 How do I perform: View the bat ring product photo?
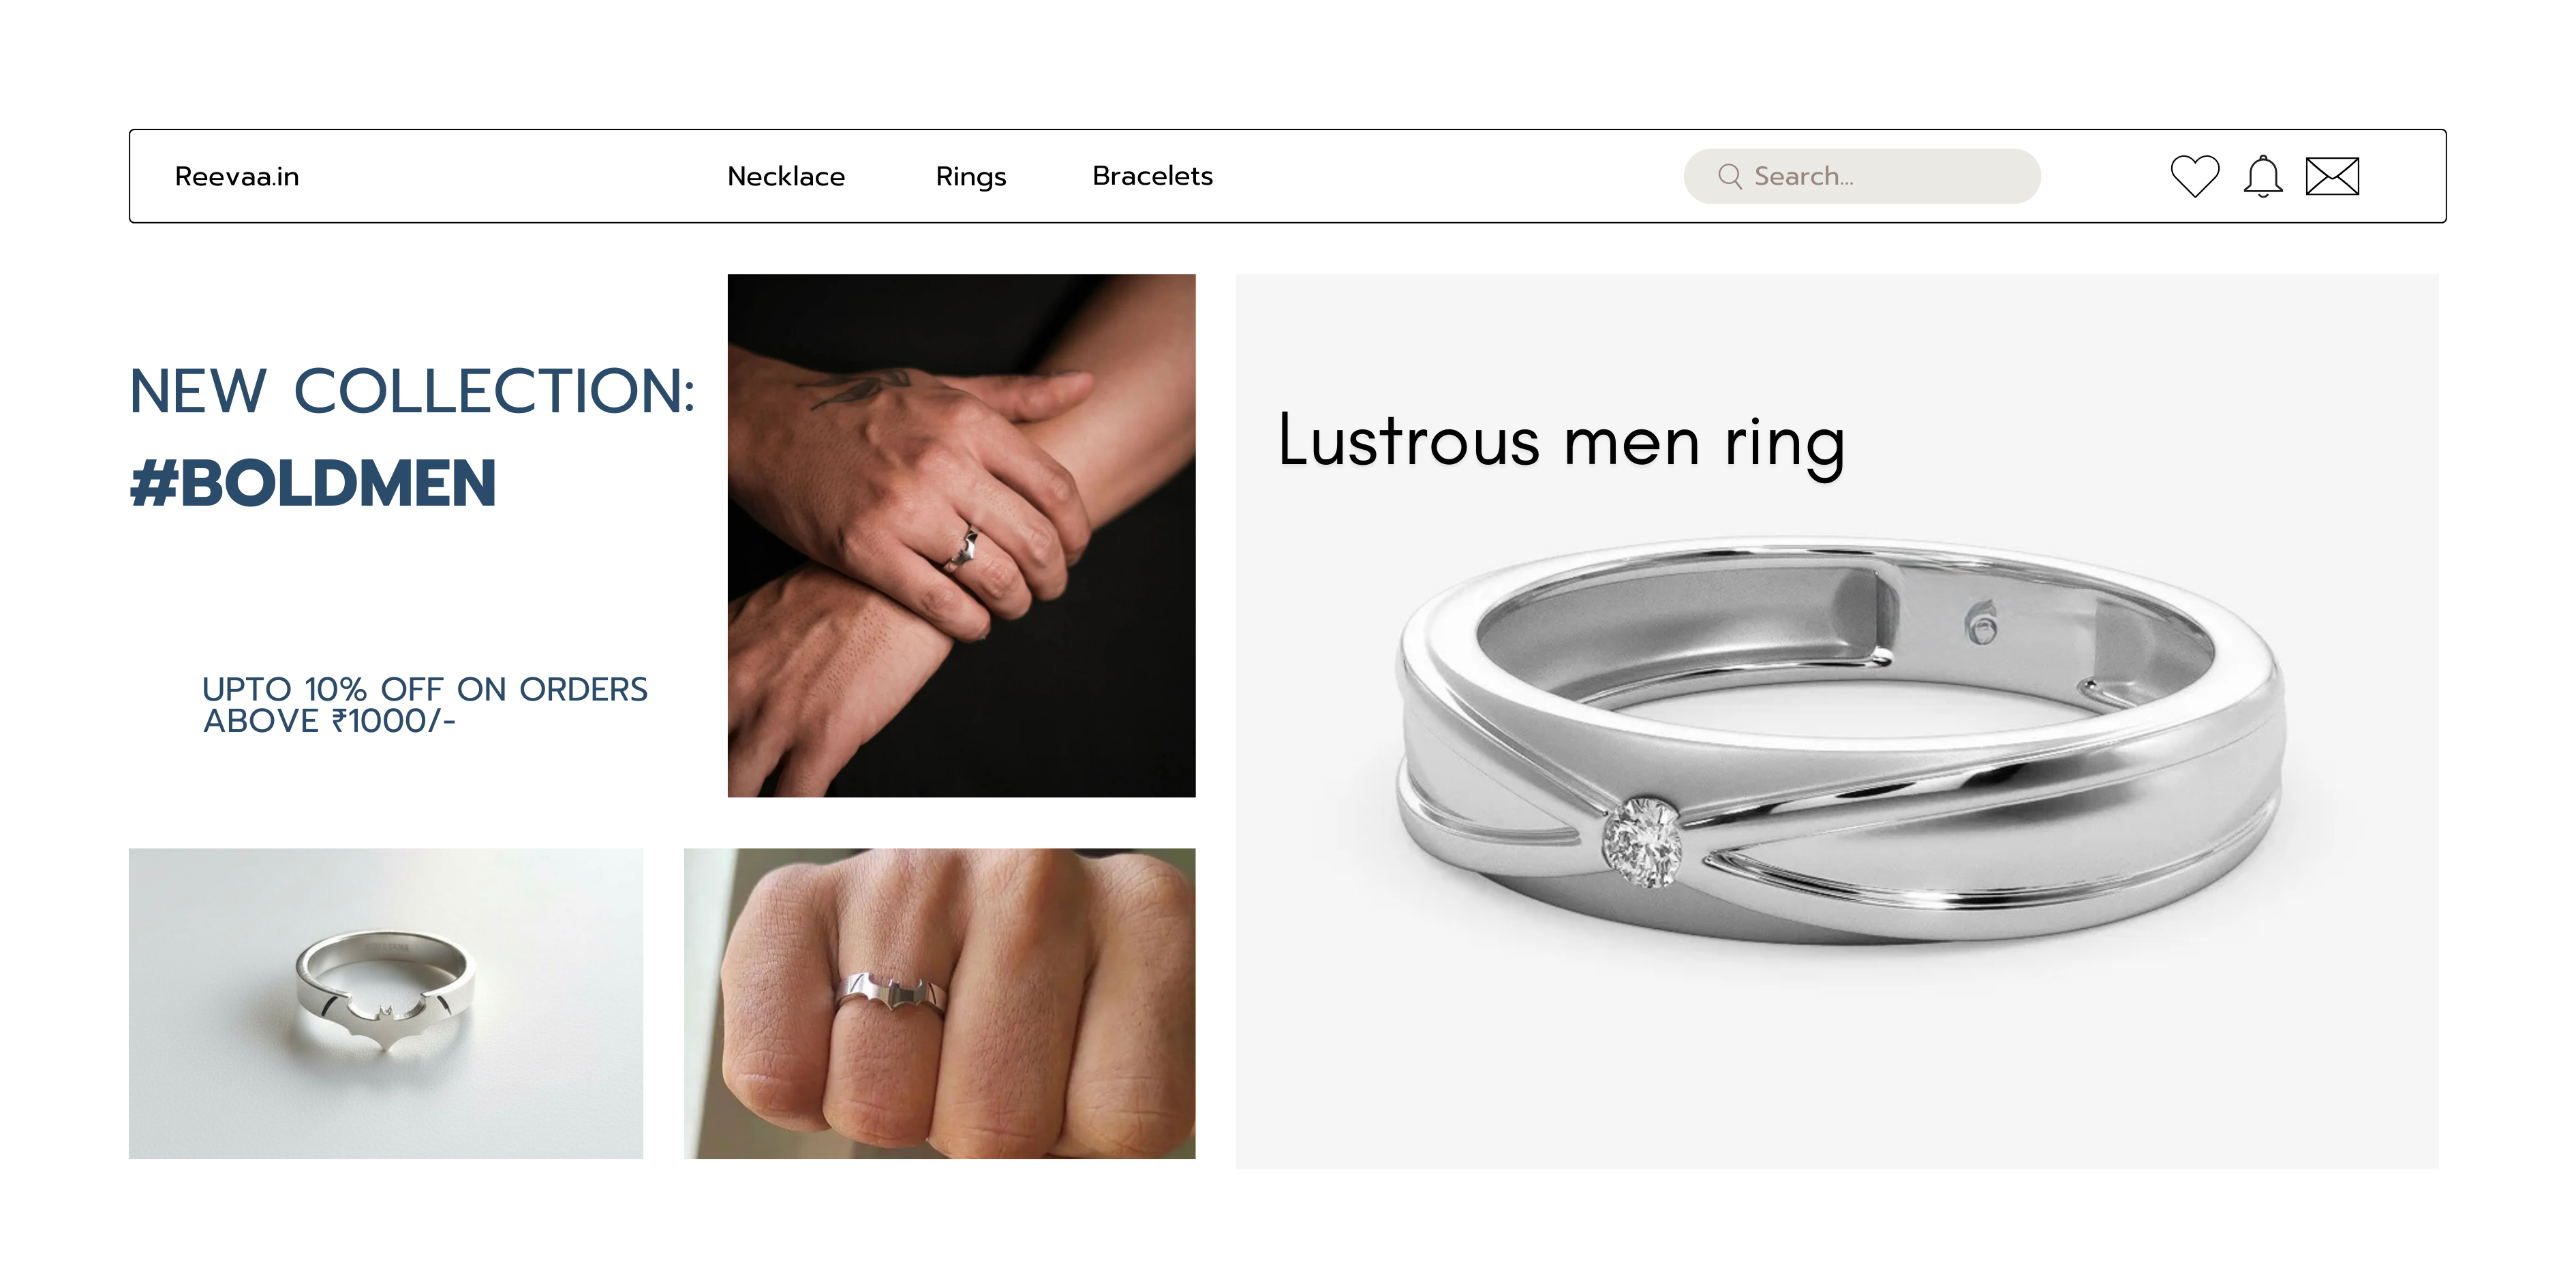coord(385,1003)
